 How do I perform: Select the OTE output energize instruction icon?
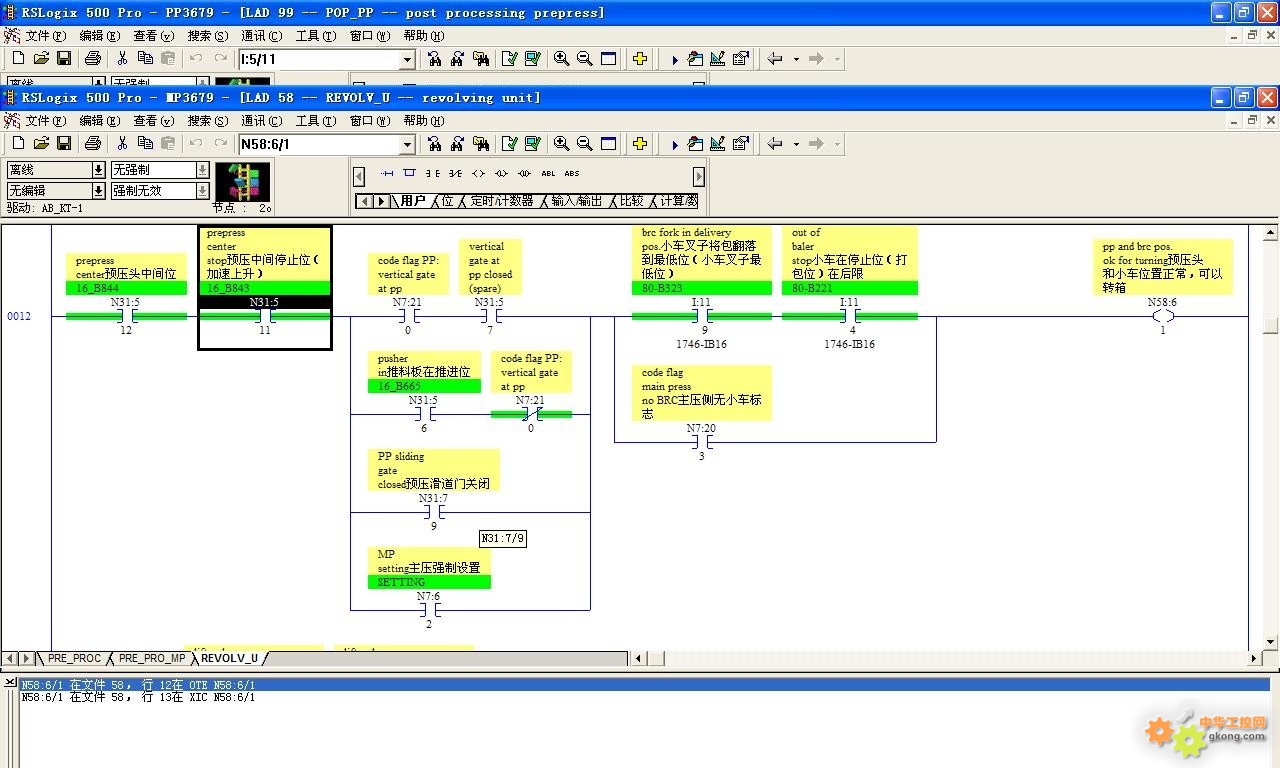(x=478, y=173)
